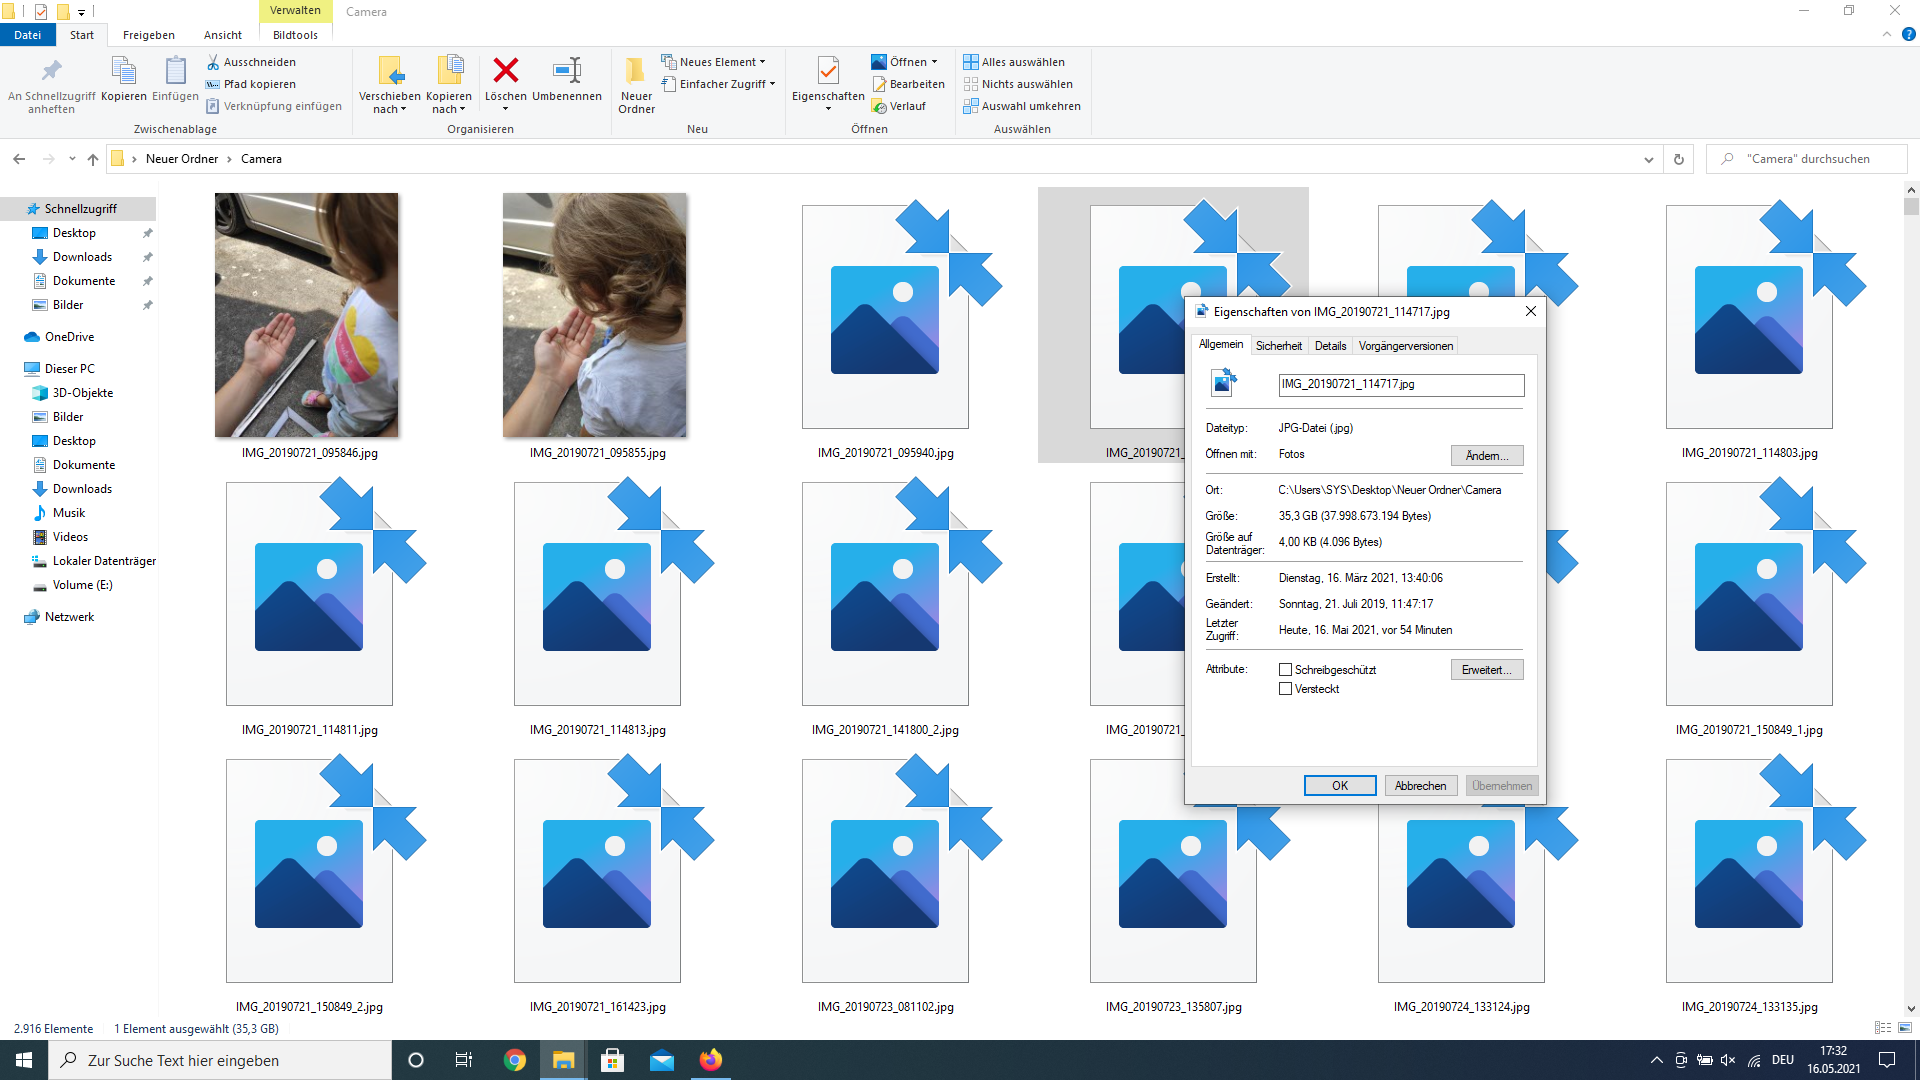Screen dimensions: 1920x1080
Task: Open Eigenschaften icon in ribbon
Action: [x=828, y=71]
